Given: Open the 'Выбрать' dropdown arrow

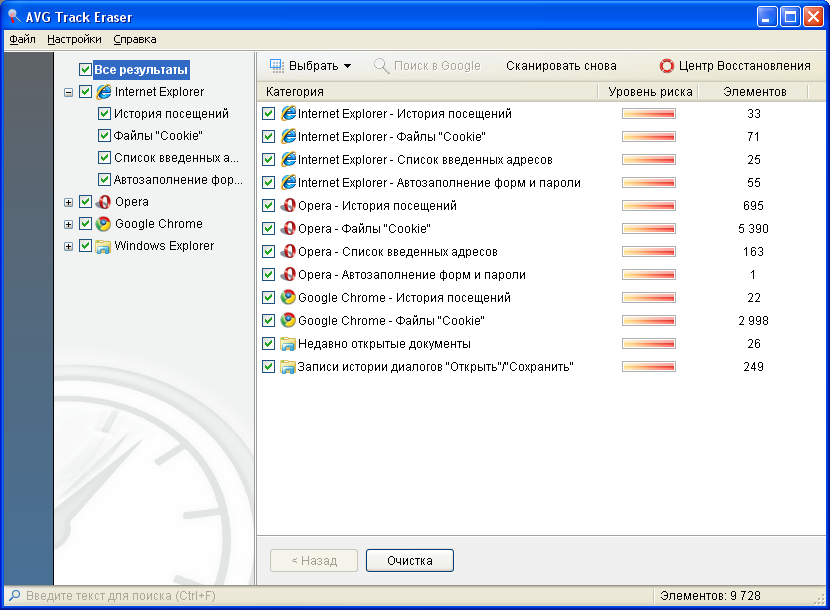Looking at the screenshot, I should (347, 66).
